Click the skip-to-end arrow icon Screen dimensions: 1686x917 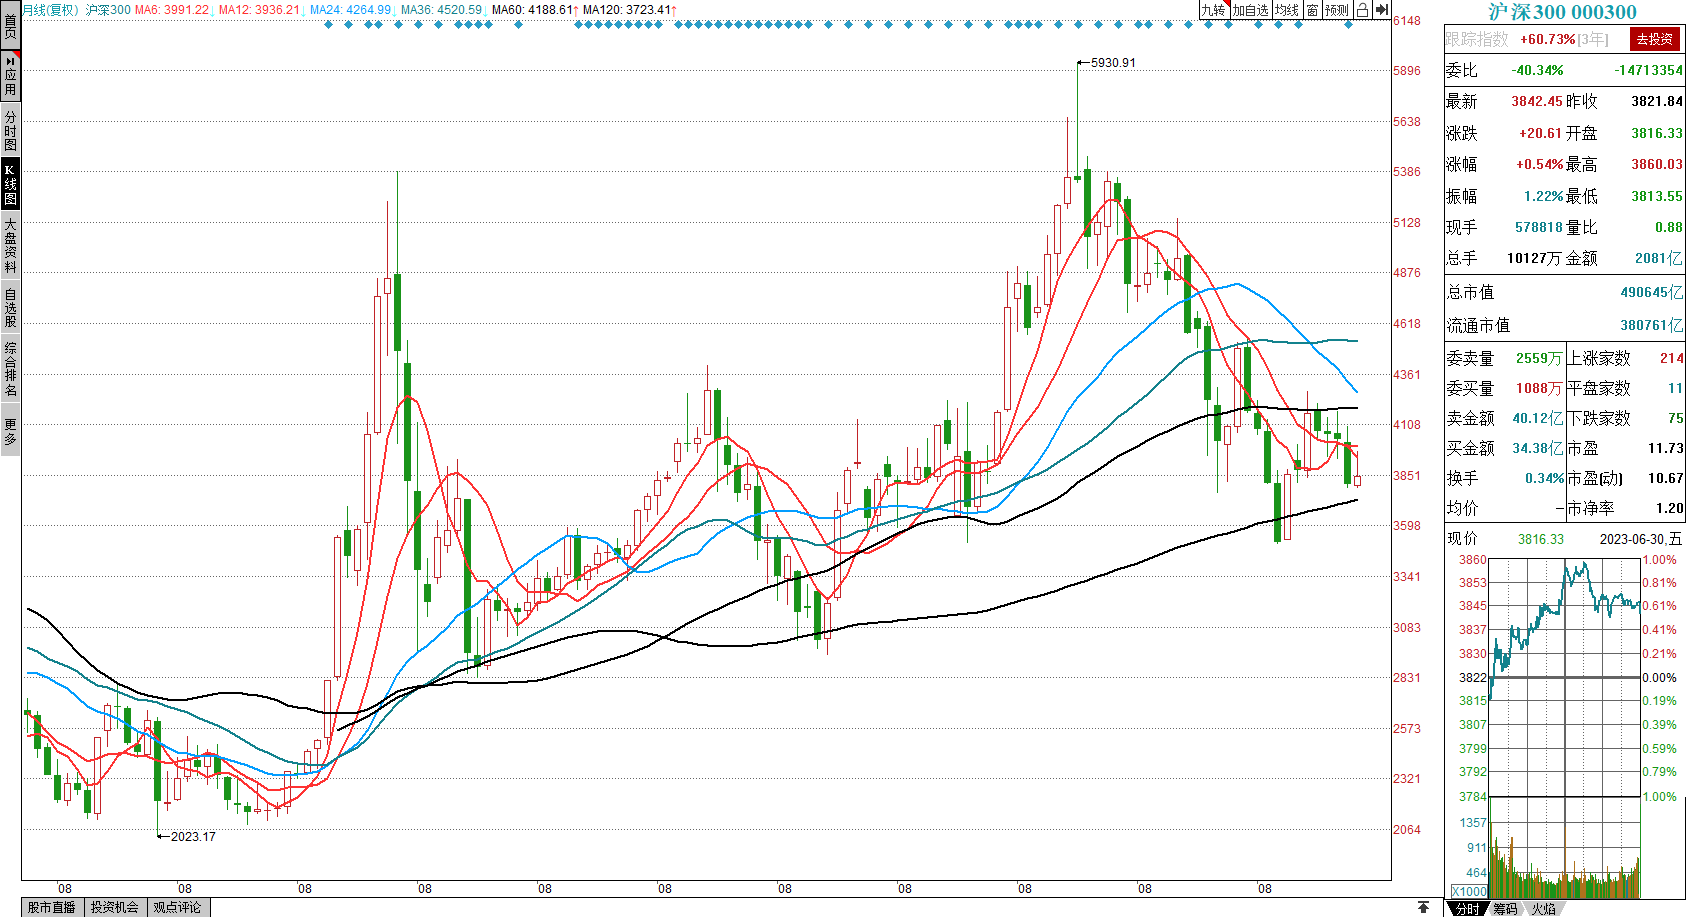pos(1381,10)
